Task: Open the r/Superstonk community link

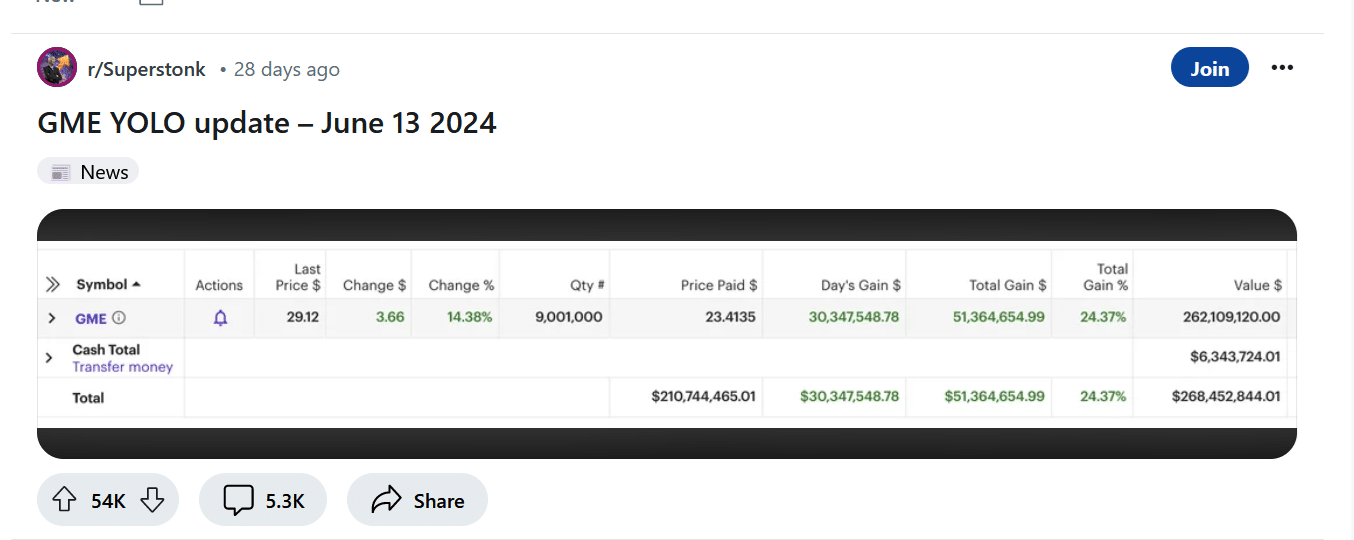Action: [147, 69]
